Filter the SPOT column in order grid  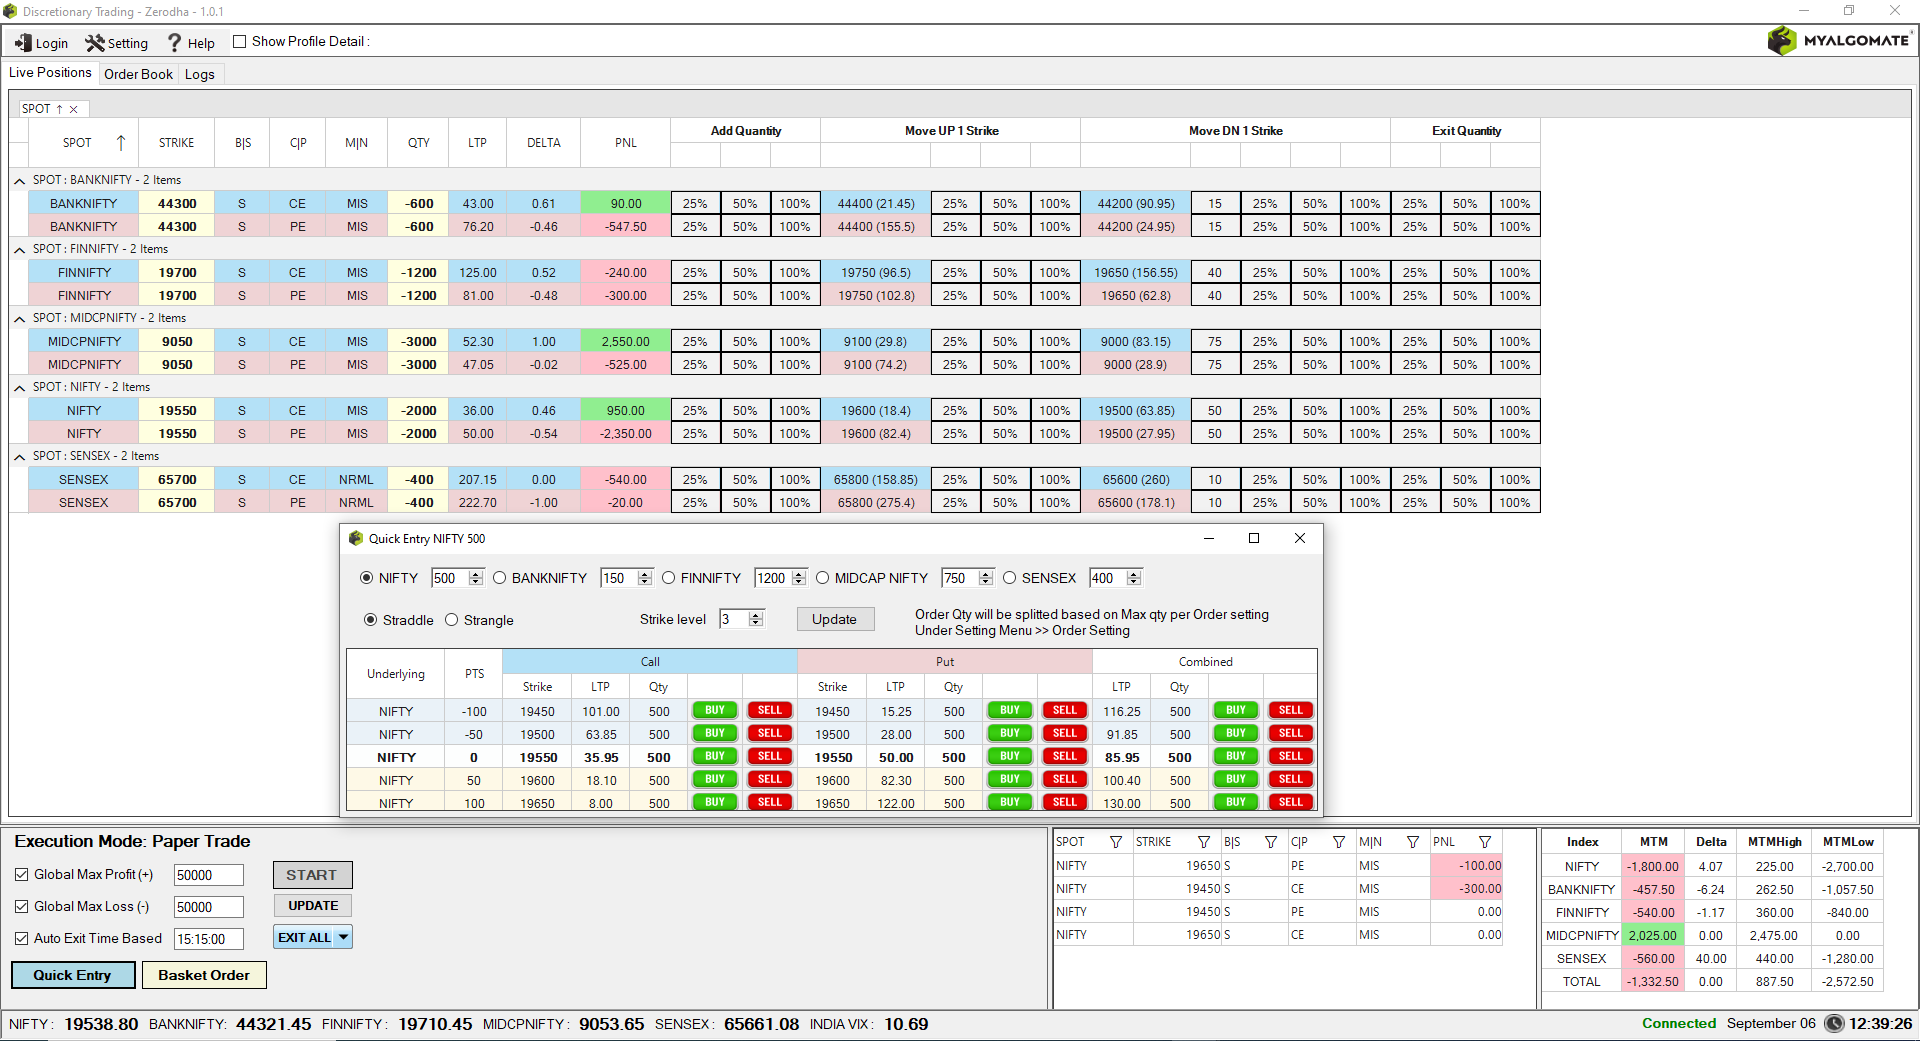point(1116,842)
